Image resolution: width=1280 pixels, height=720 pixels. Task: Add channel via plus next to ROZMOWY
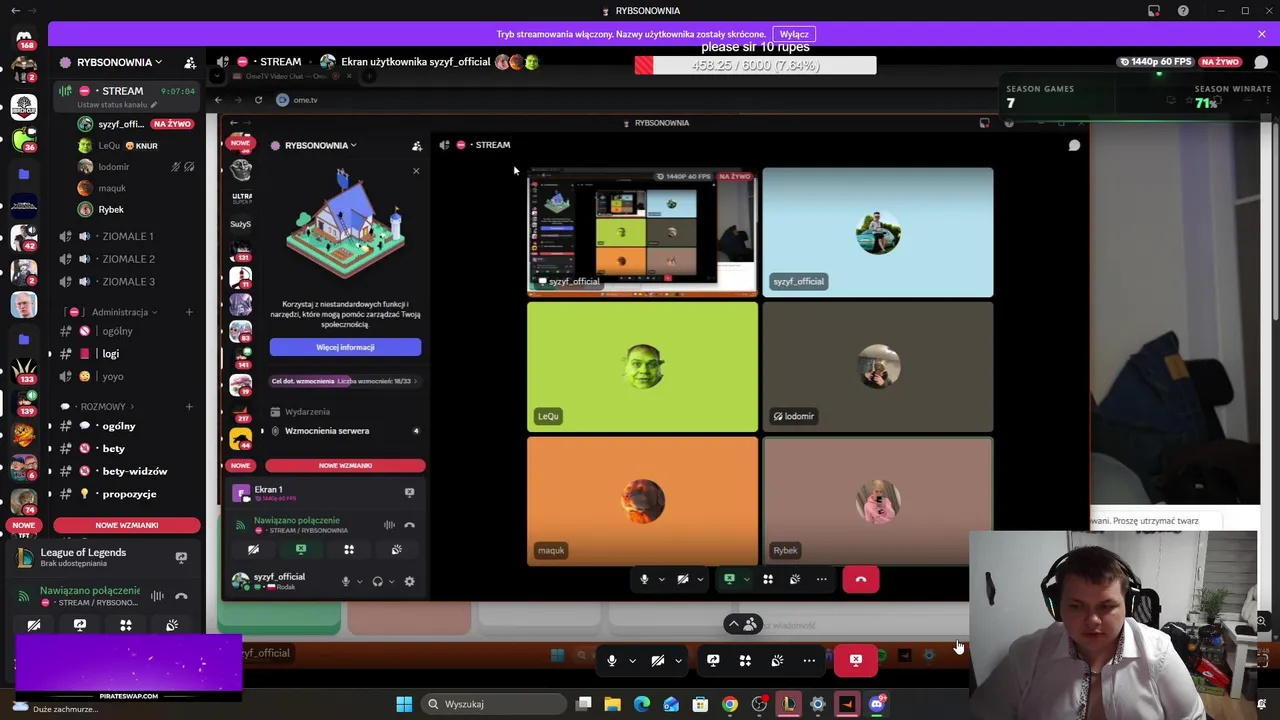tap(189, 407)
